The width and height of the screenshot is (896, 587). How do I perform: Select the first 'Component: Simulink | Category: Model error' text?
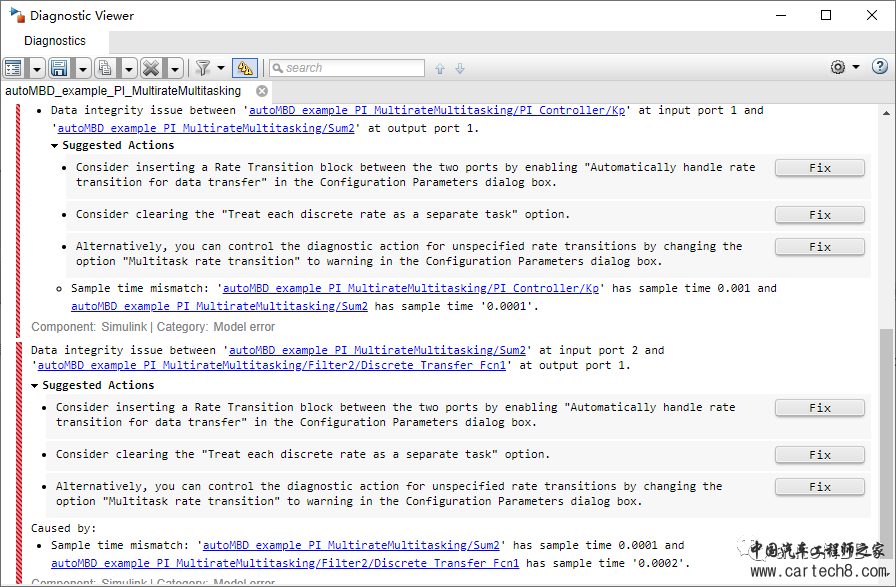tap(153, 327)
